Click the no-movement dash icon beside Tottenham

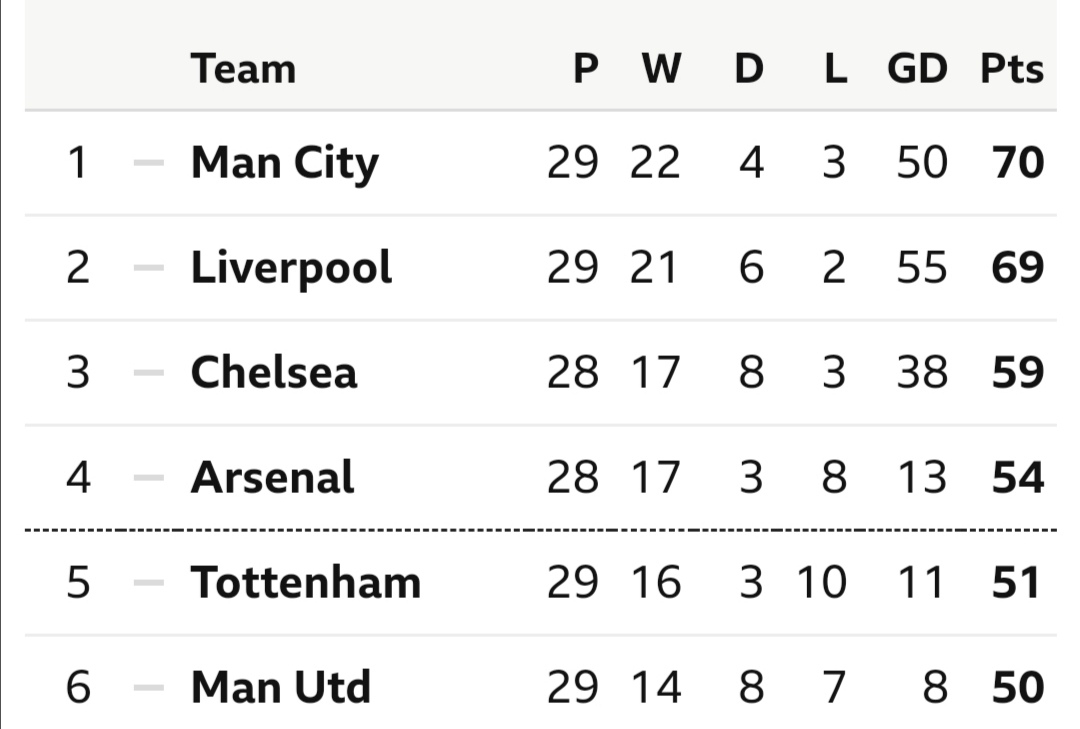[149, 583]
